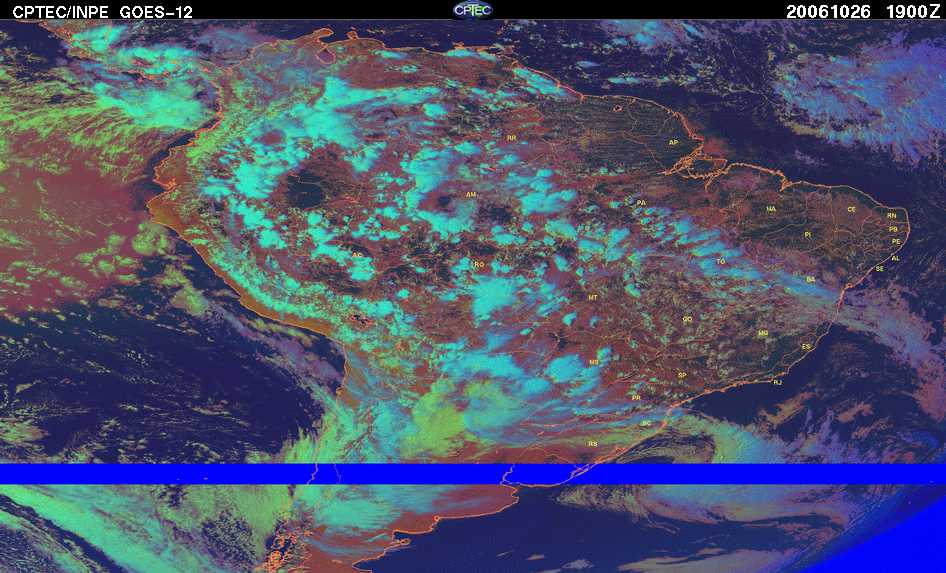Screen dimensions: 946x573
Task: Click the "SP" state label
Action: pos(682,376)
